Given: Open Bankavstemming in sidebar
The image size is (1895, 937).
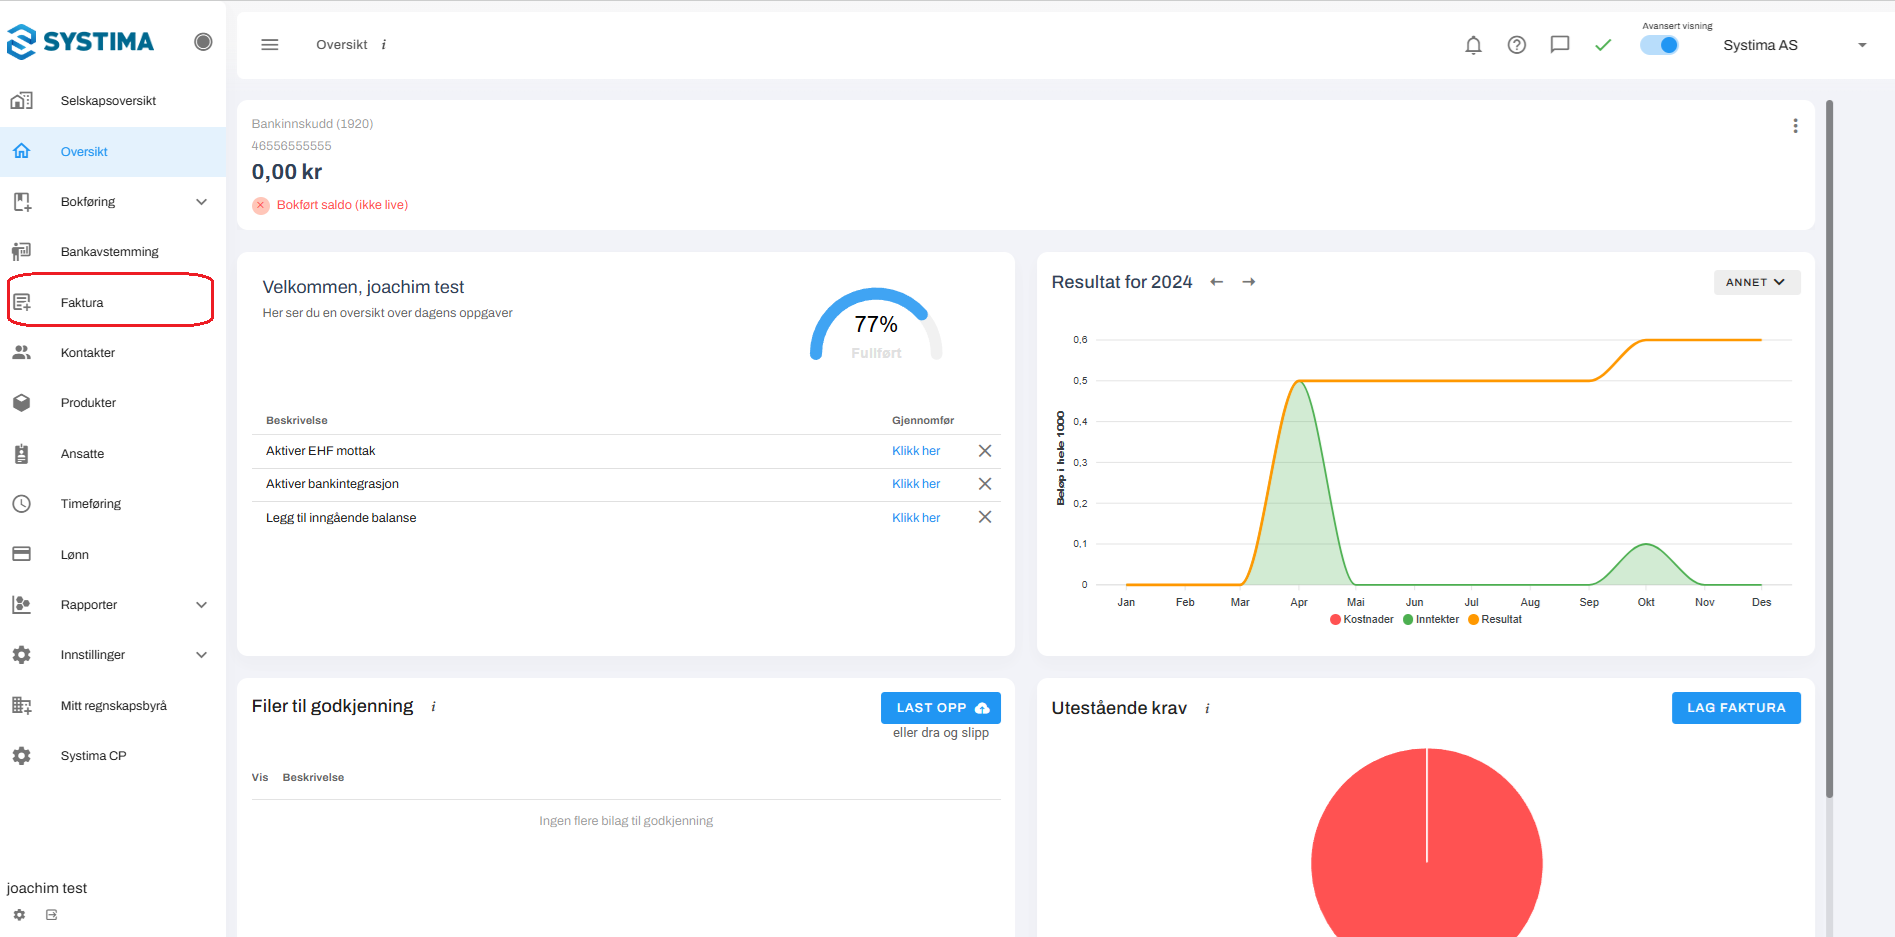Looking at the screenshot, I should tap(113, 252).
